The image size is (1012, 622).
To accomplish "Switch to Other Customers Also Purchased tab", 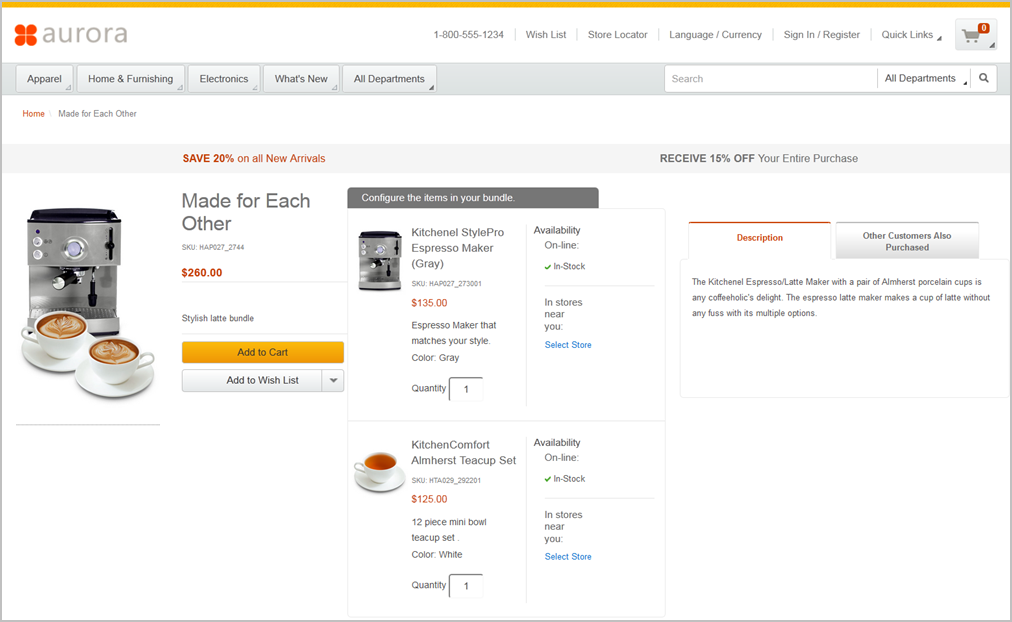I will tap(907, 241).
